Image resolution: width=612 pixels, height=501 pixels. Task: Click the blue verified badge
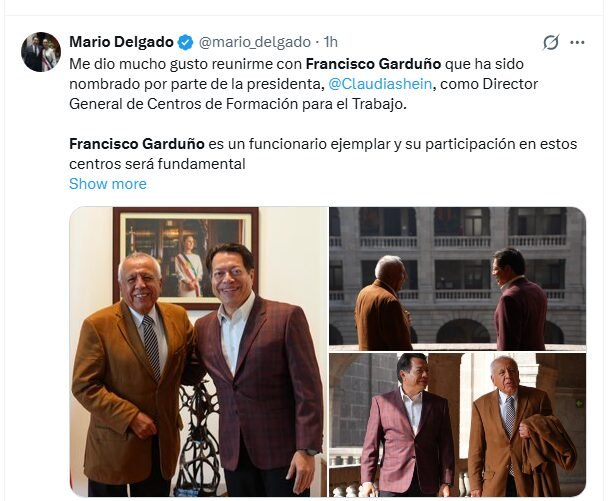point(185,42)
